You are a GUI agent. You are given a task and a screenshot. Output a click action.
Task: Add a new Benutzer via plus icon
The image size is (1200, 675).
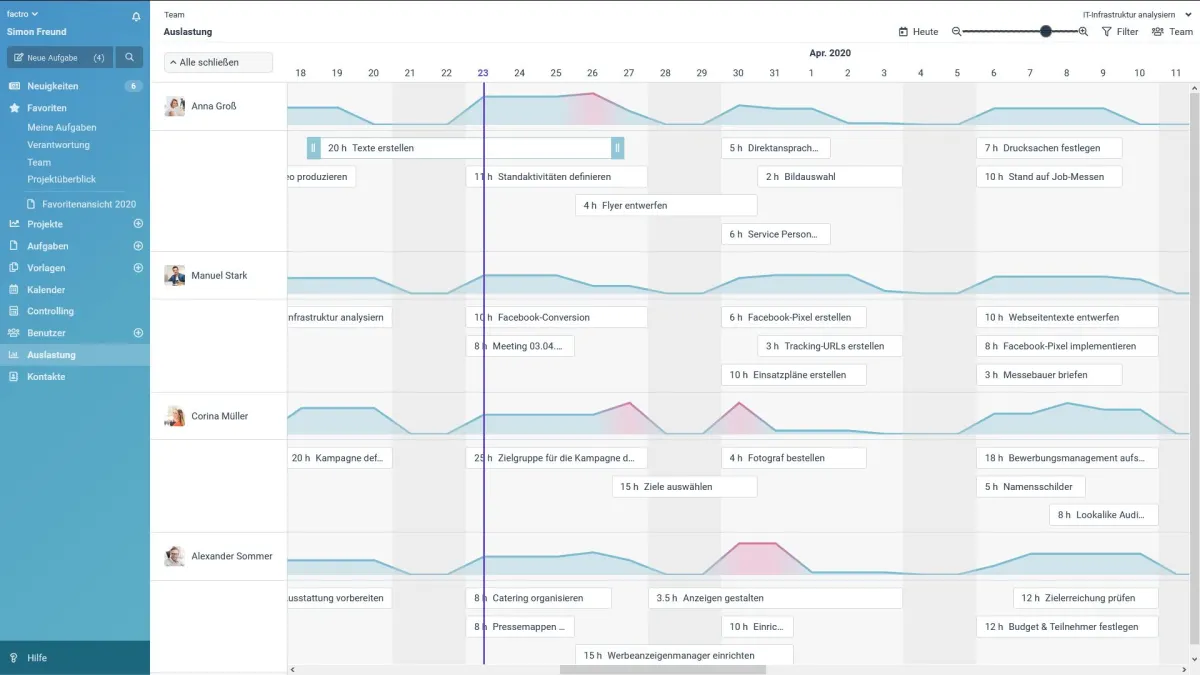tap(138, 333)
